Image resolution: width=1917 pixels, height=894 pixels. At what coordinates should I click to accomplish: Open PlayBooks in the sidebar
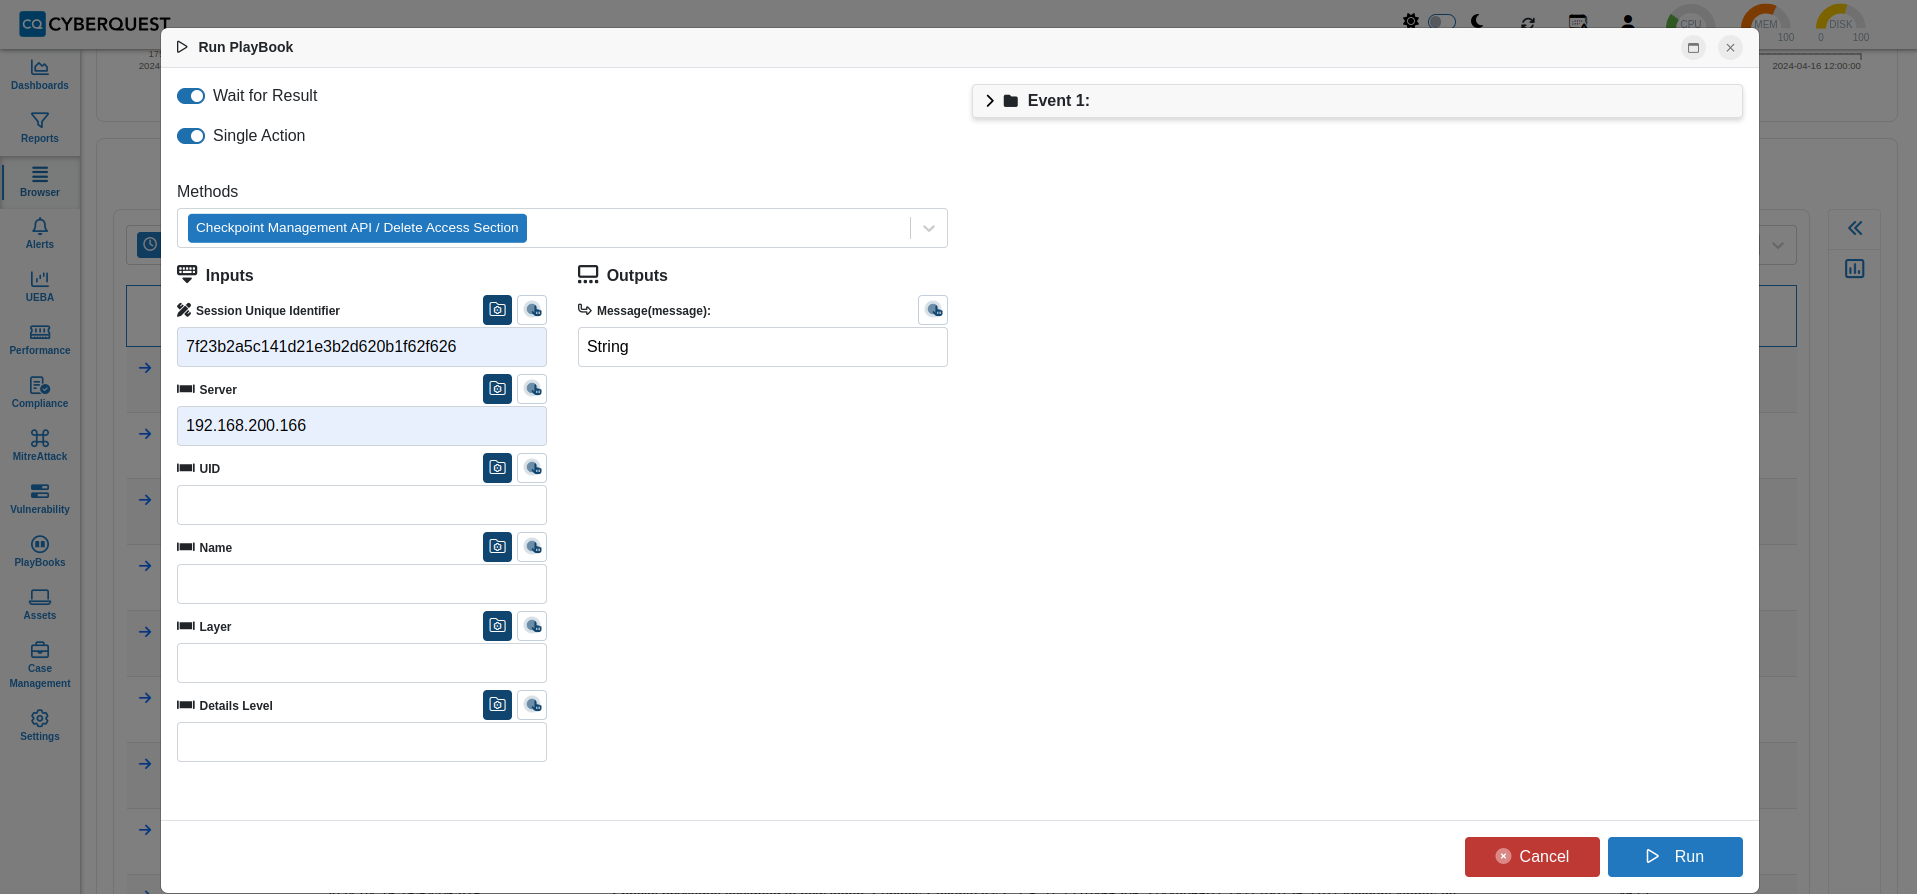pos(40,552)
